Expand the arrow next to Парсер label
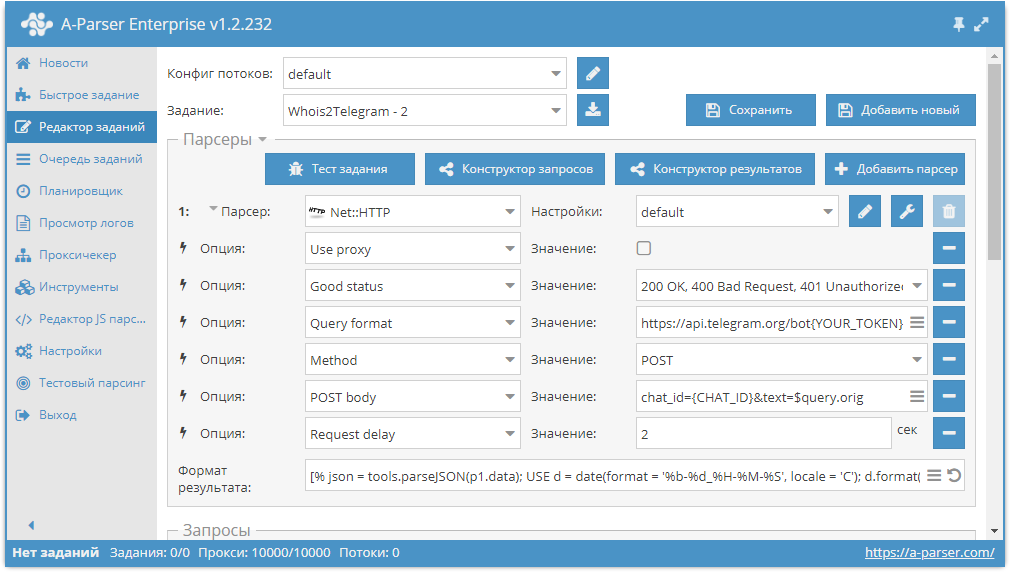The height and width of the screenshot is (572, 1010). click(x=213, y=208)
